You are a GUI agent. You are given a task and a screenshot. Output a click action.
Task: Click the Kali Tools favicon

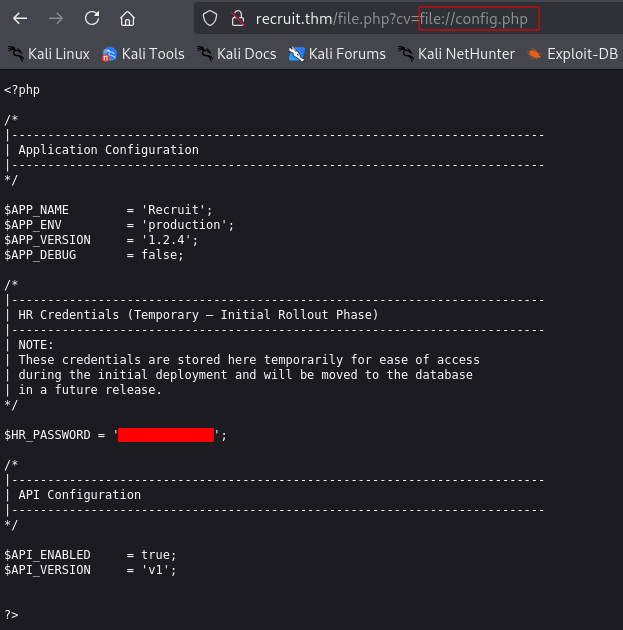(x=109, y=54)
